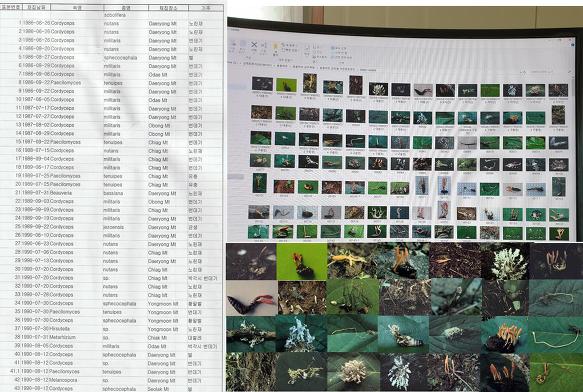Click the blue Help icon at ribbon's far right
Screen dimensions: 583x392
pos(573,45)
